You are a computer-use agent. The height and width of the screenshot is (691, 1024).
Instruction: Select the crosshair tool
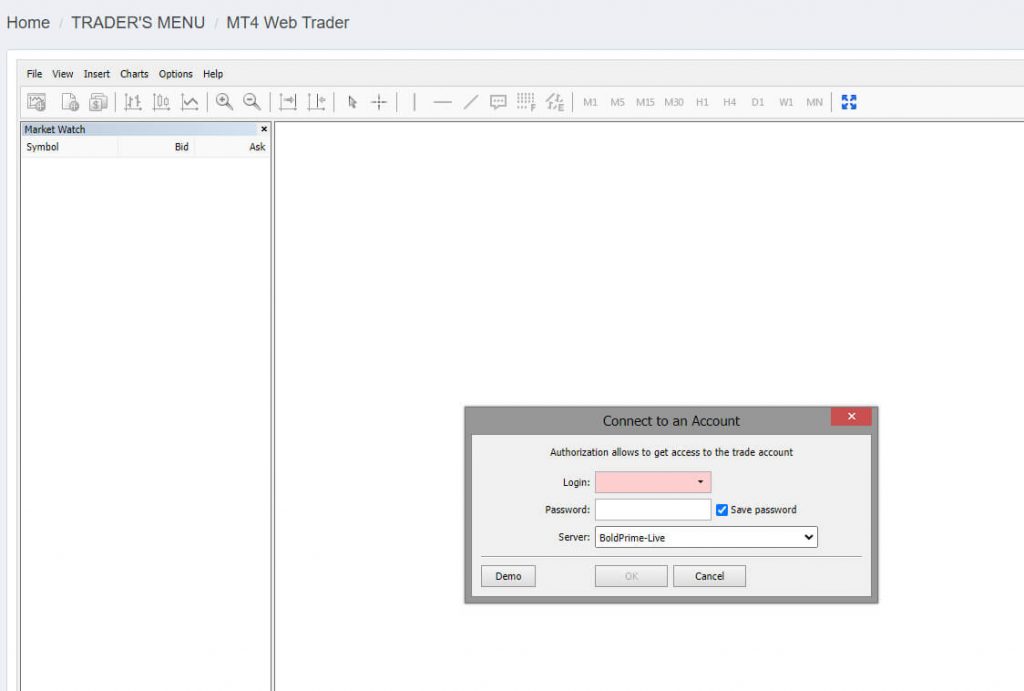pyautogui.click(x=379, y=102)
